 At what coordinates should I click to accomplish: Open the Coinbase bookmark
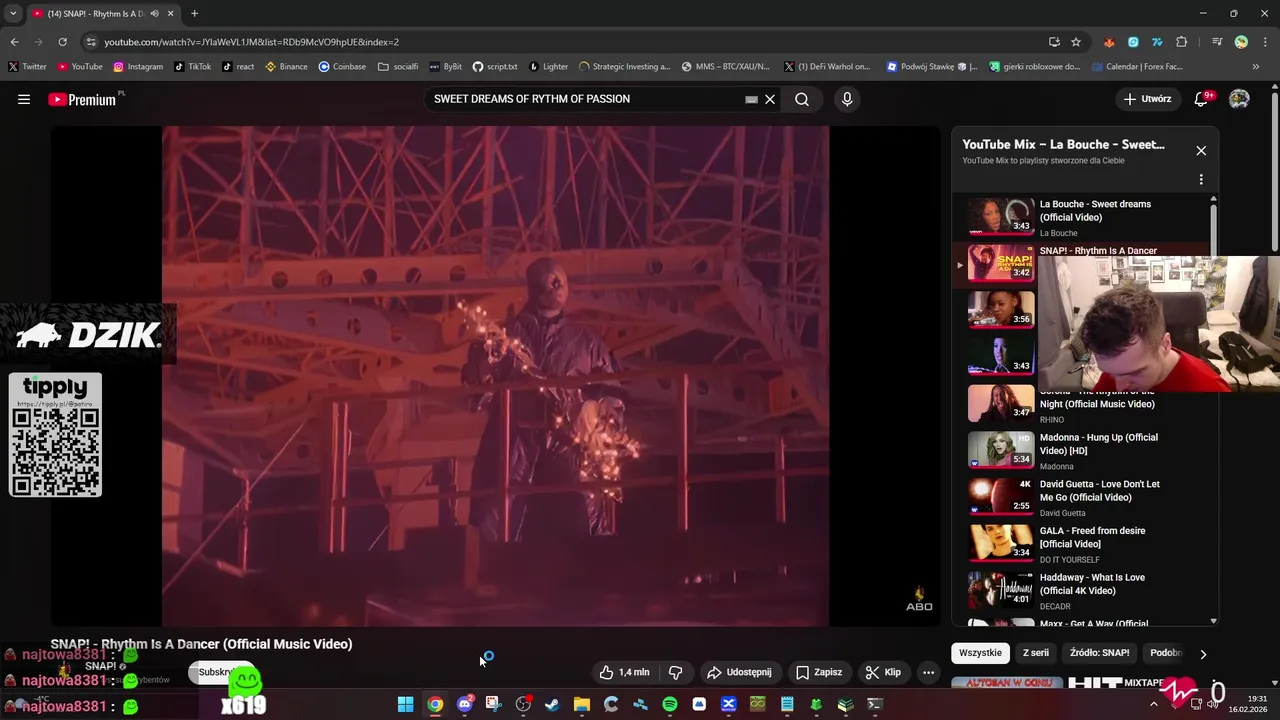click(x=342, y=67)
